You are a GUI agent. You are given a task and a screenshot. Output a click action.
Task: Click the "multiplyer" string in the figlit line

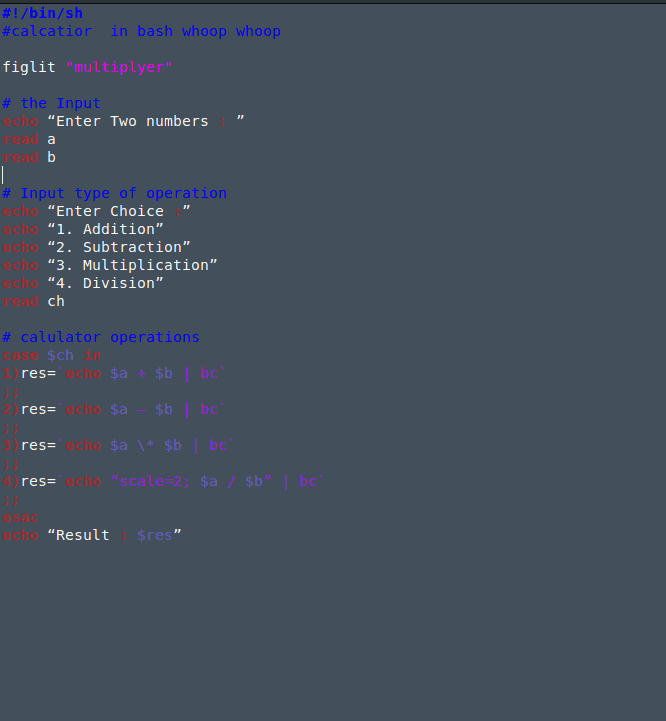[x=119, y=67]
